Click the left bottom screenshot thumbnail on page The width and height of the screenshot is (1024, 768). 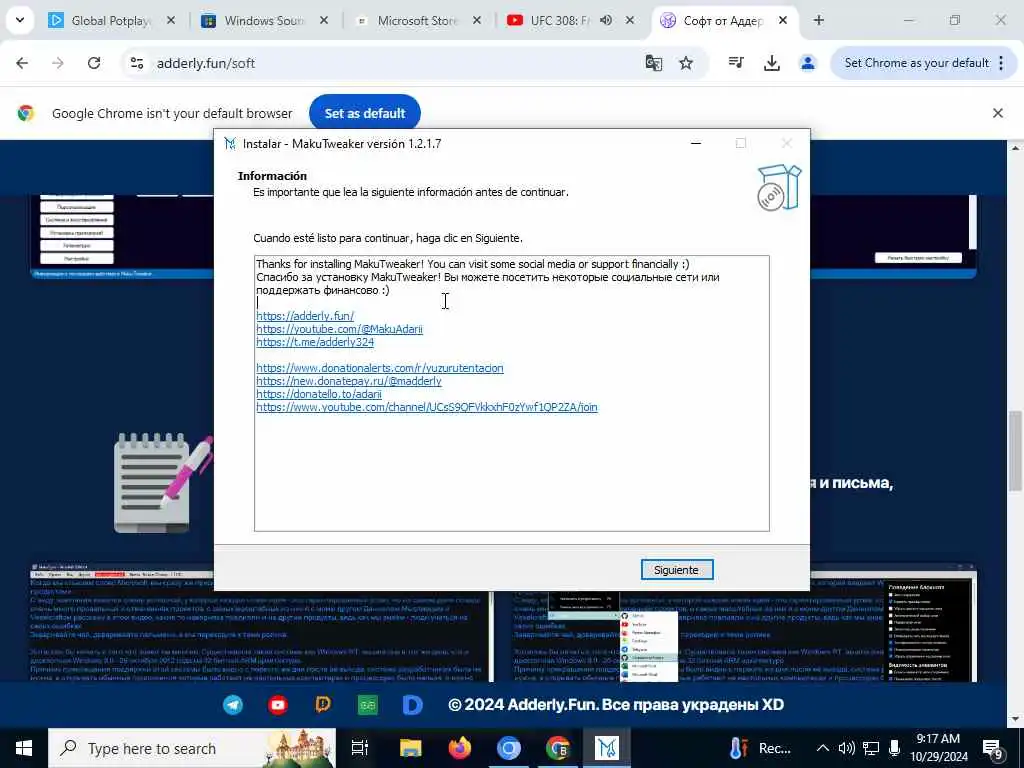(x=260, y=624)
